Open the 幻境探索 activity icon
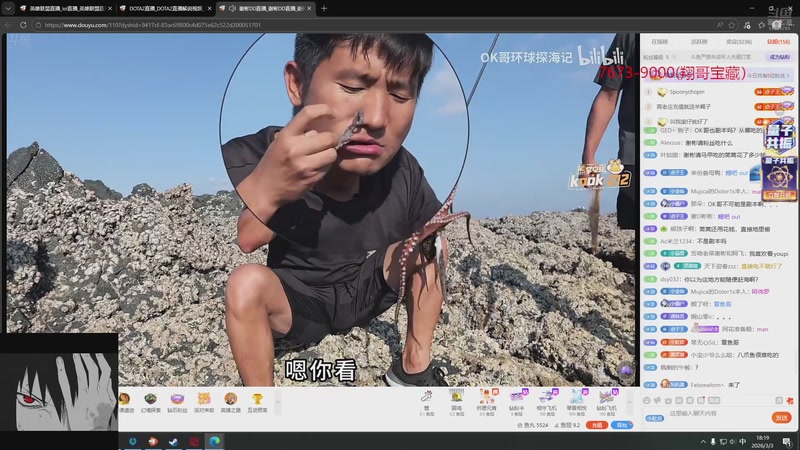The width and height of the screenshot is (800, 450). coord(151,402)
